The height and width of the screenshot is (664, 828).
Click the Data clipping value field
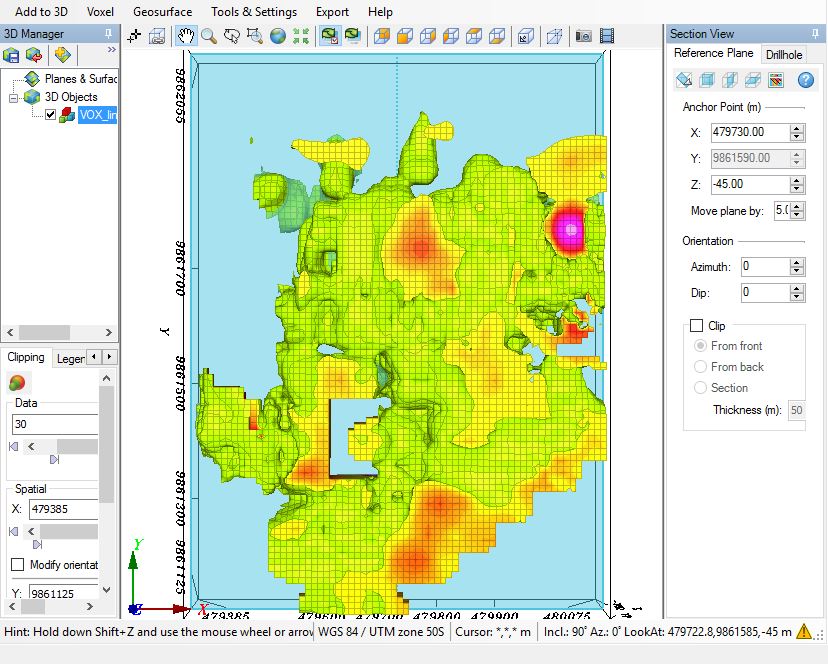coord(55,424)
